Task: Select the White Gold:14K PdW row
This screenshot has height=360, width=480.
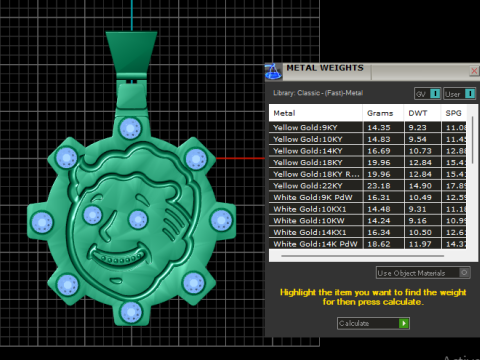Action: pyautogui.click(x=368, y=244)
